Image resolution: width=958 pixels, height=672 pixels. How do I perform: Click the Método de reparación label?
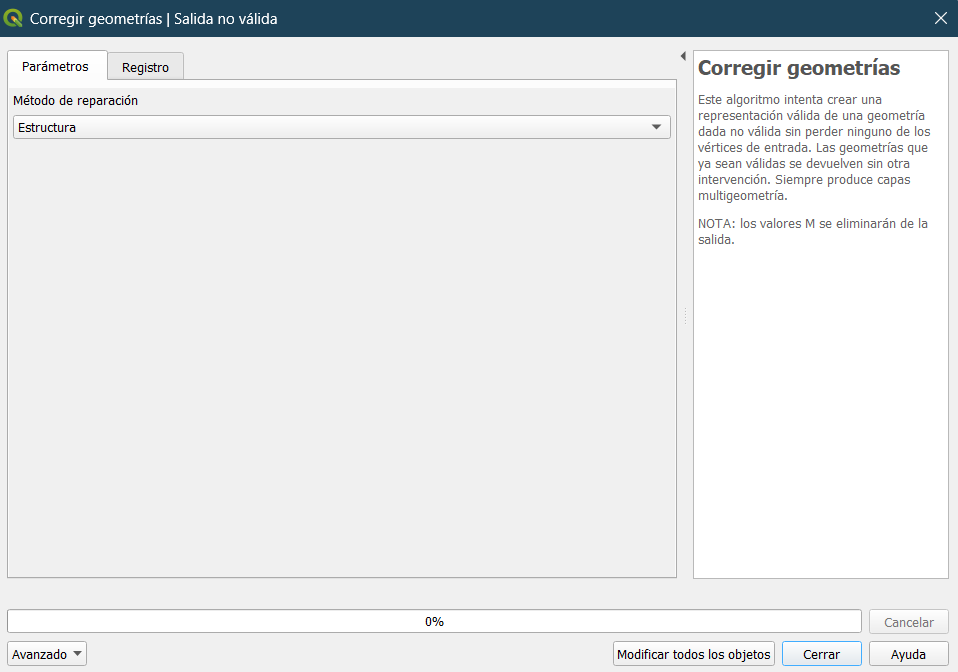pos(75,101)
